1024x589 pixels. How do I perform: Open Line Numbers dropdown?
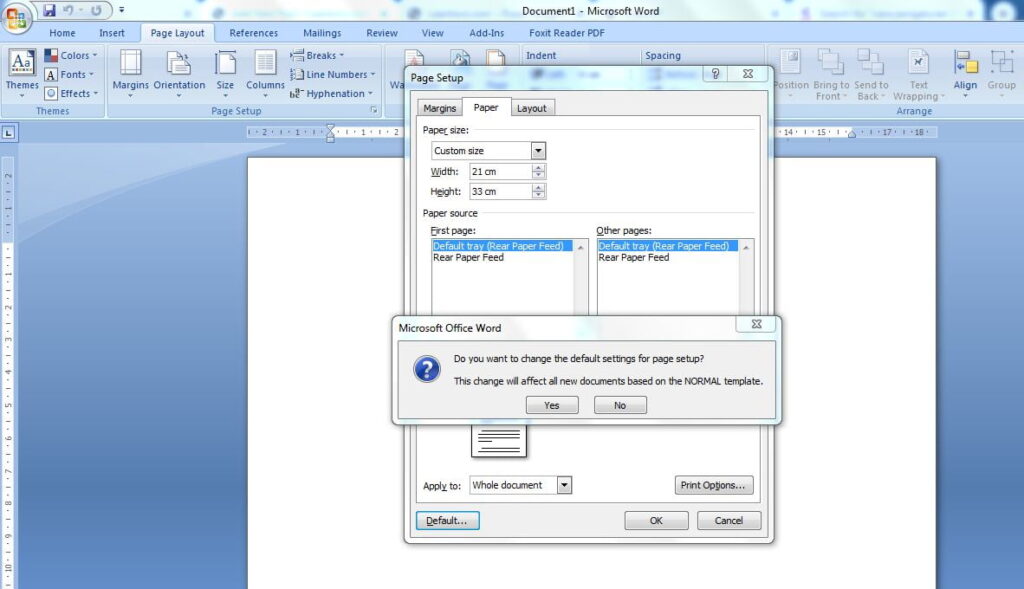pyautogui.click(x=333, y=74)
